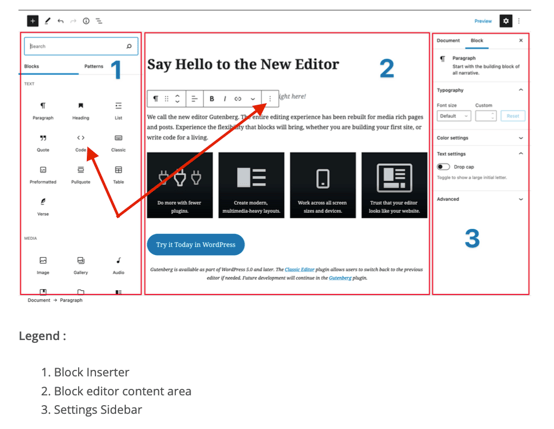The image size is (554, 429).
Task: Insert a Gallery block
Action: point(81,265)
